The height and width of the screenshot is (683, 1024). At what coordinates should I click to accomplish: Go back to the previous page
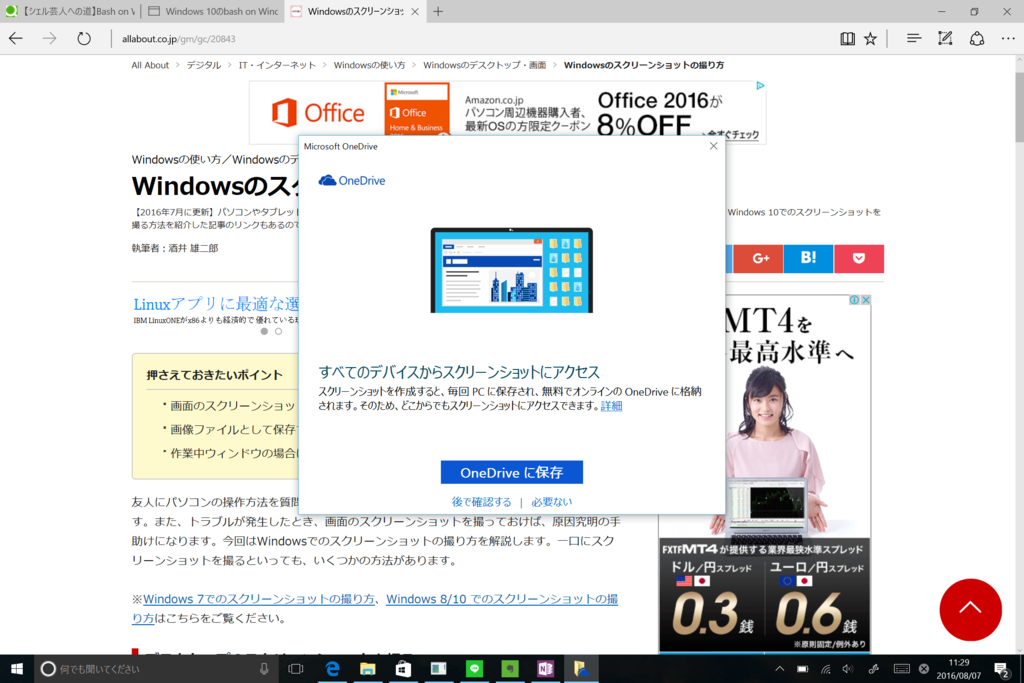[16, 39]
